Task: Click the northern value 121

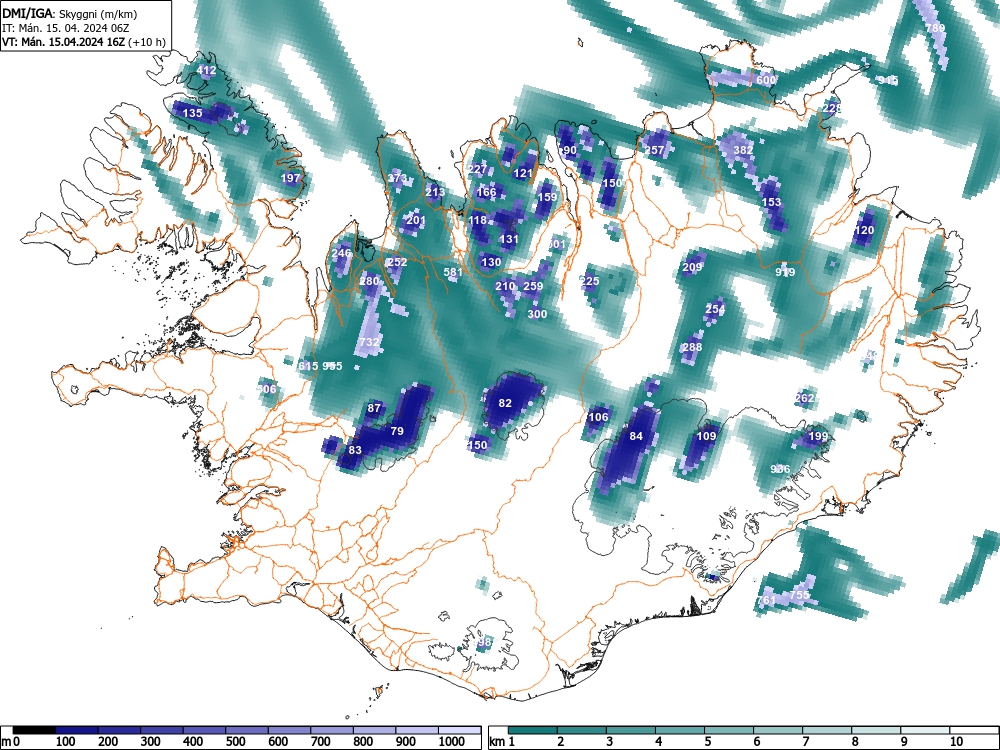Action: 523,173
